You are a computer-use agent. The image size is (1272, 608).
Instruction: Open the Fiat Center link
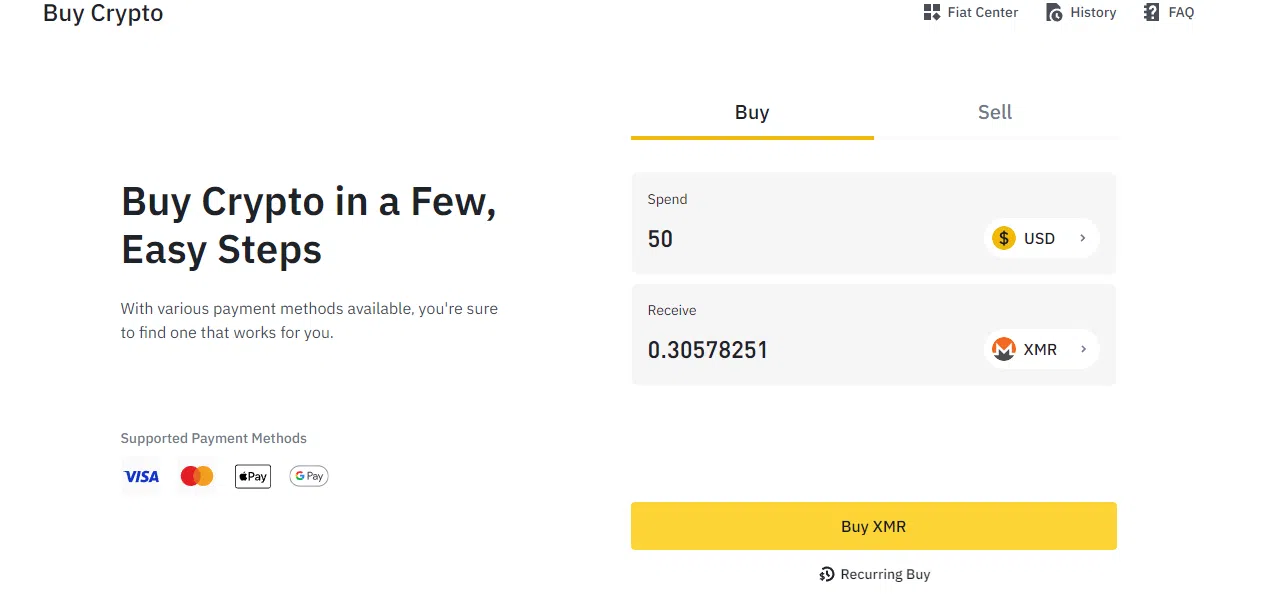click(982, 13)
